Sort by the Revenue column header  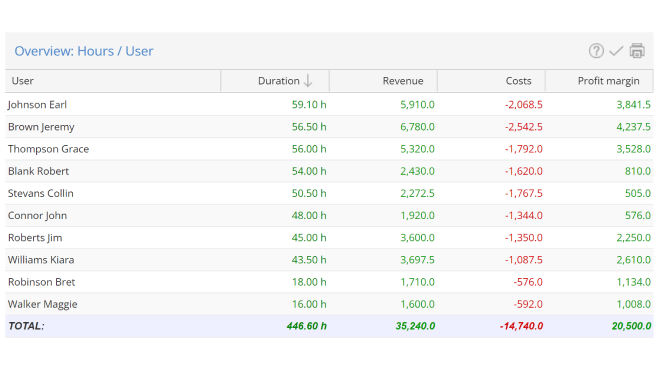[x=383, y=81]
